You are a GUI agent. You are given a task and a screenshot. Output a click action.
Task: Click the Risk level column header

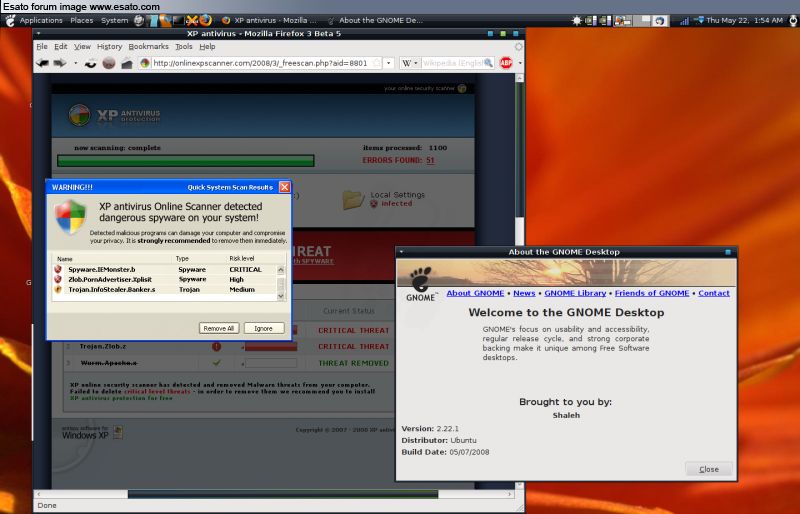pyautogui.click(x=242, y=259)
